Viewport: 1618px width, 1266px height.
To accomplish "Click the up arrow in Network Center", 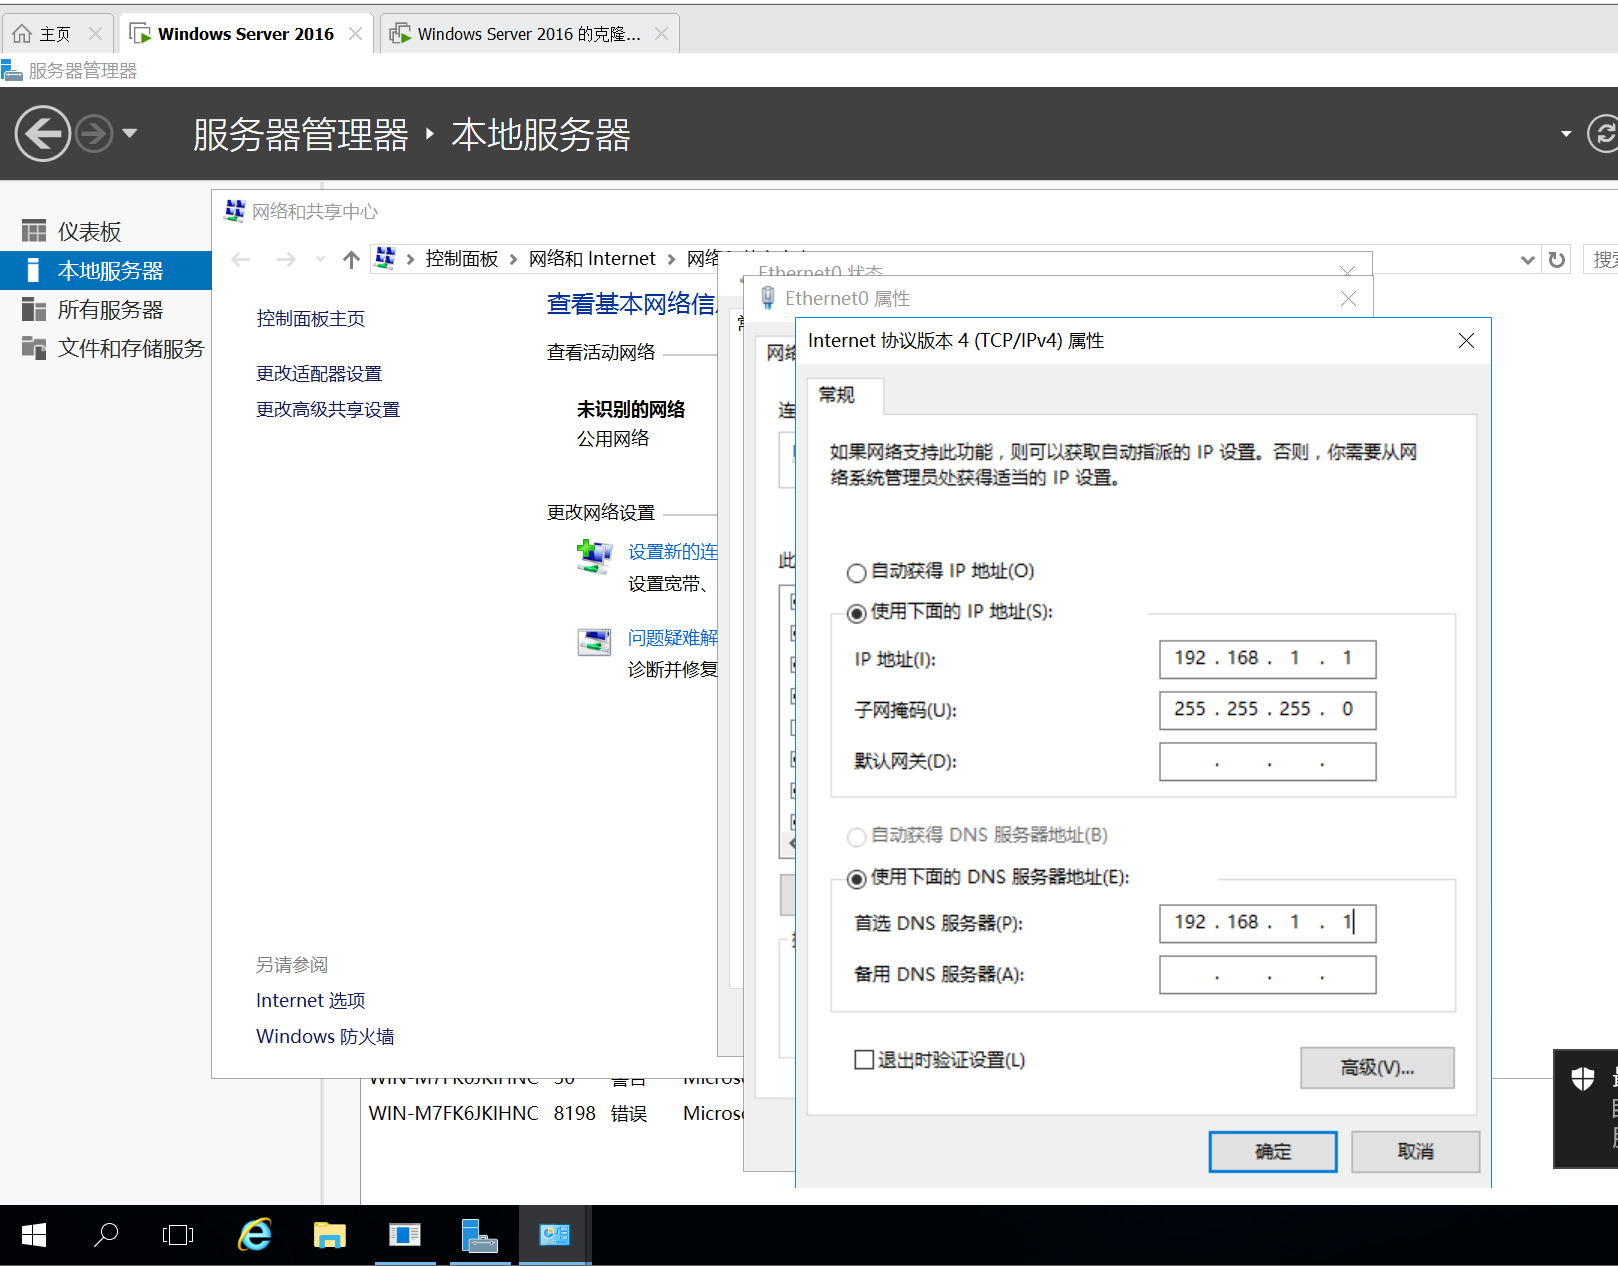I will [x=351, y=260].
